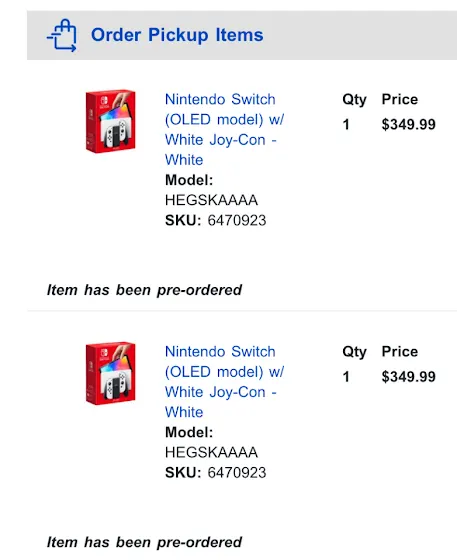Click the first item's Qty label

point(354,100)
